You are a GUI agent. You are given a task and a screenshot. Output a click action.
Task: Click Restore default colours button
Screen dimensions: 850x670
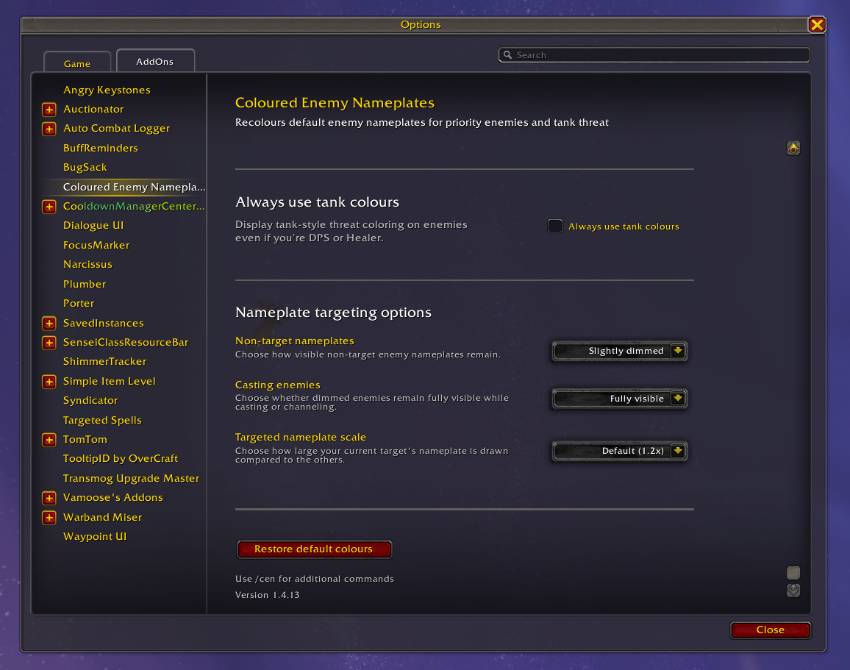[x=314, y=549]
